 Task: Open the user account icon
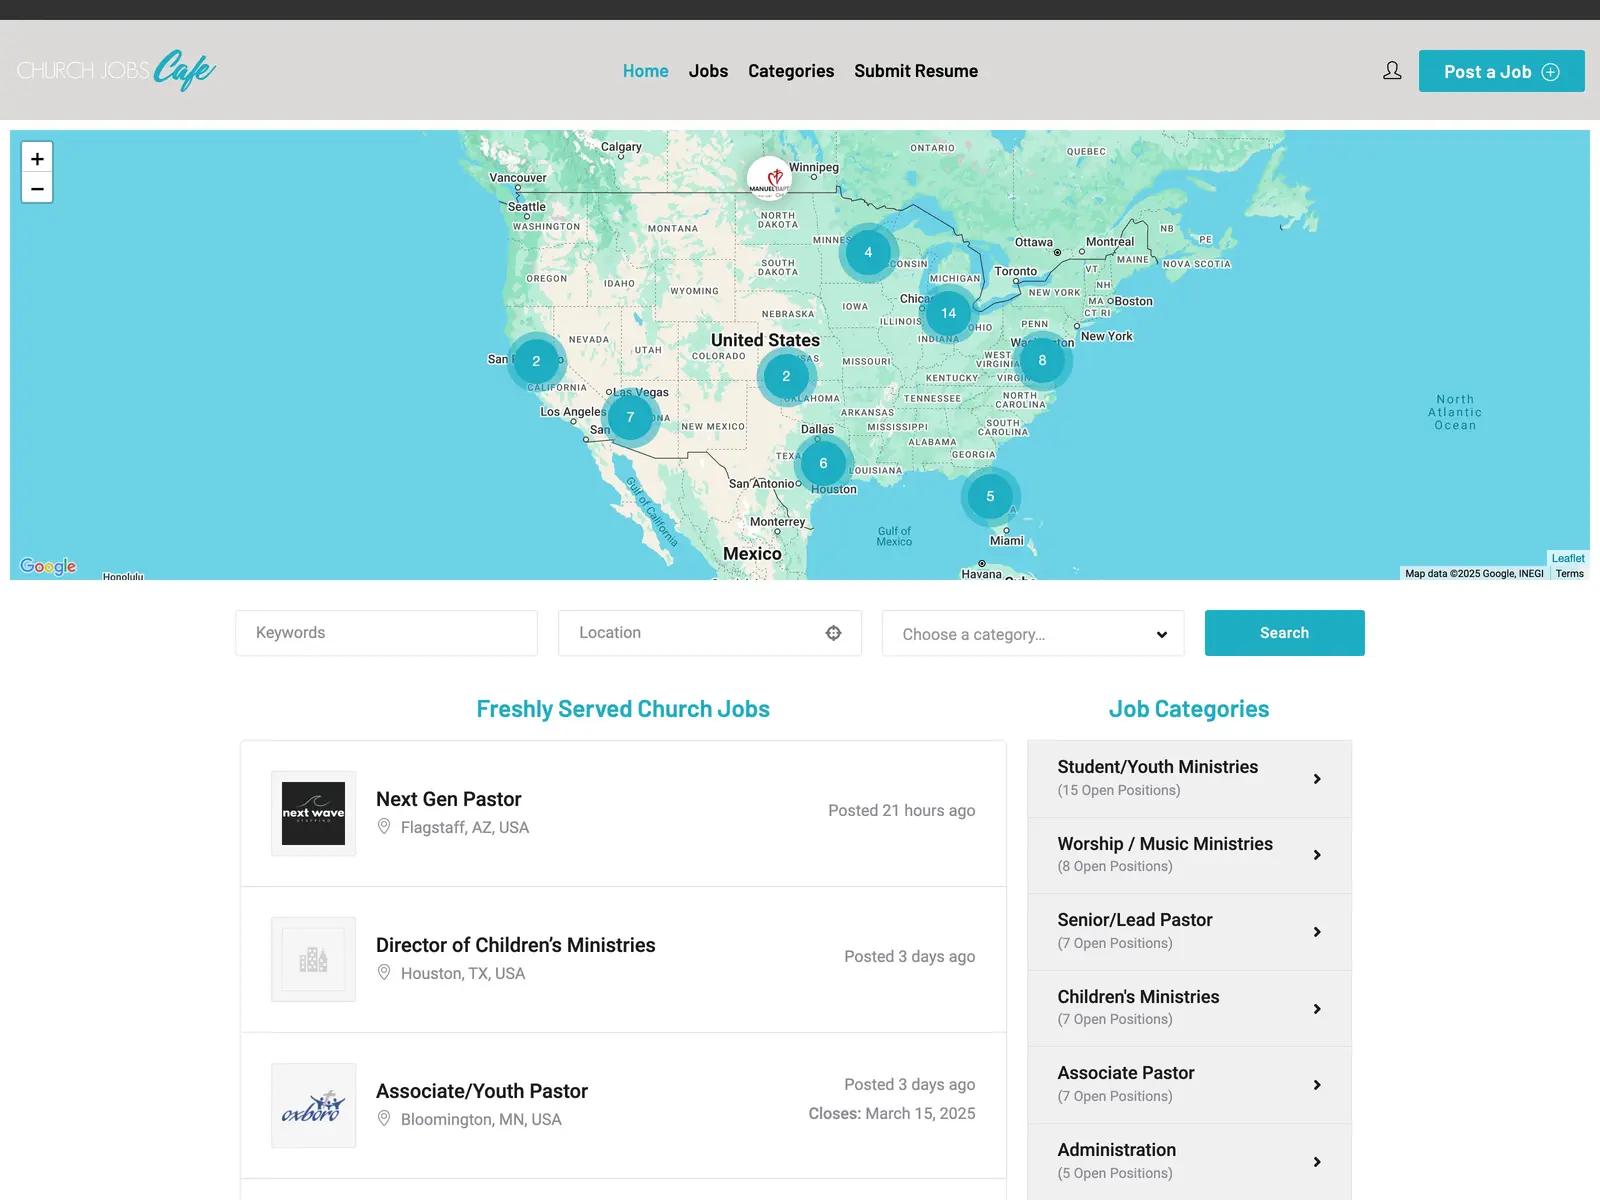[x=1392, y=71]
